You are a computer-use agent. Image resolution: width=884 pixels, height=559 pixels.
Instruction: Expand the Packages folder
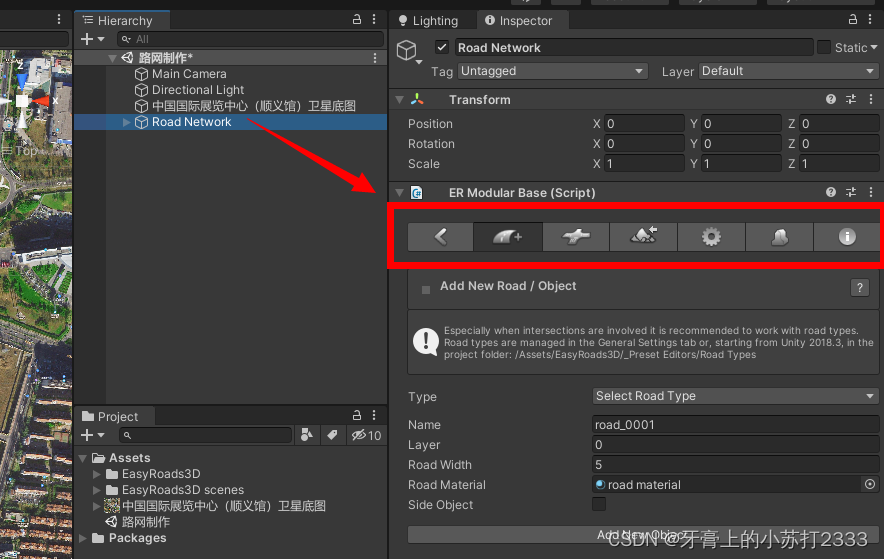pos(83,538)
